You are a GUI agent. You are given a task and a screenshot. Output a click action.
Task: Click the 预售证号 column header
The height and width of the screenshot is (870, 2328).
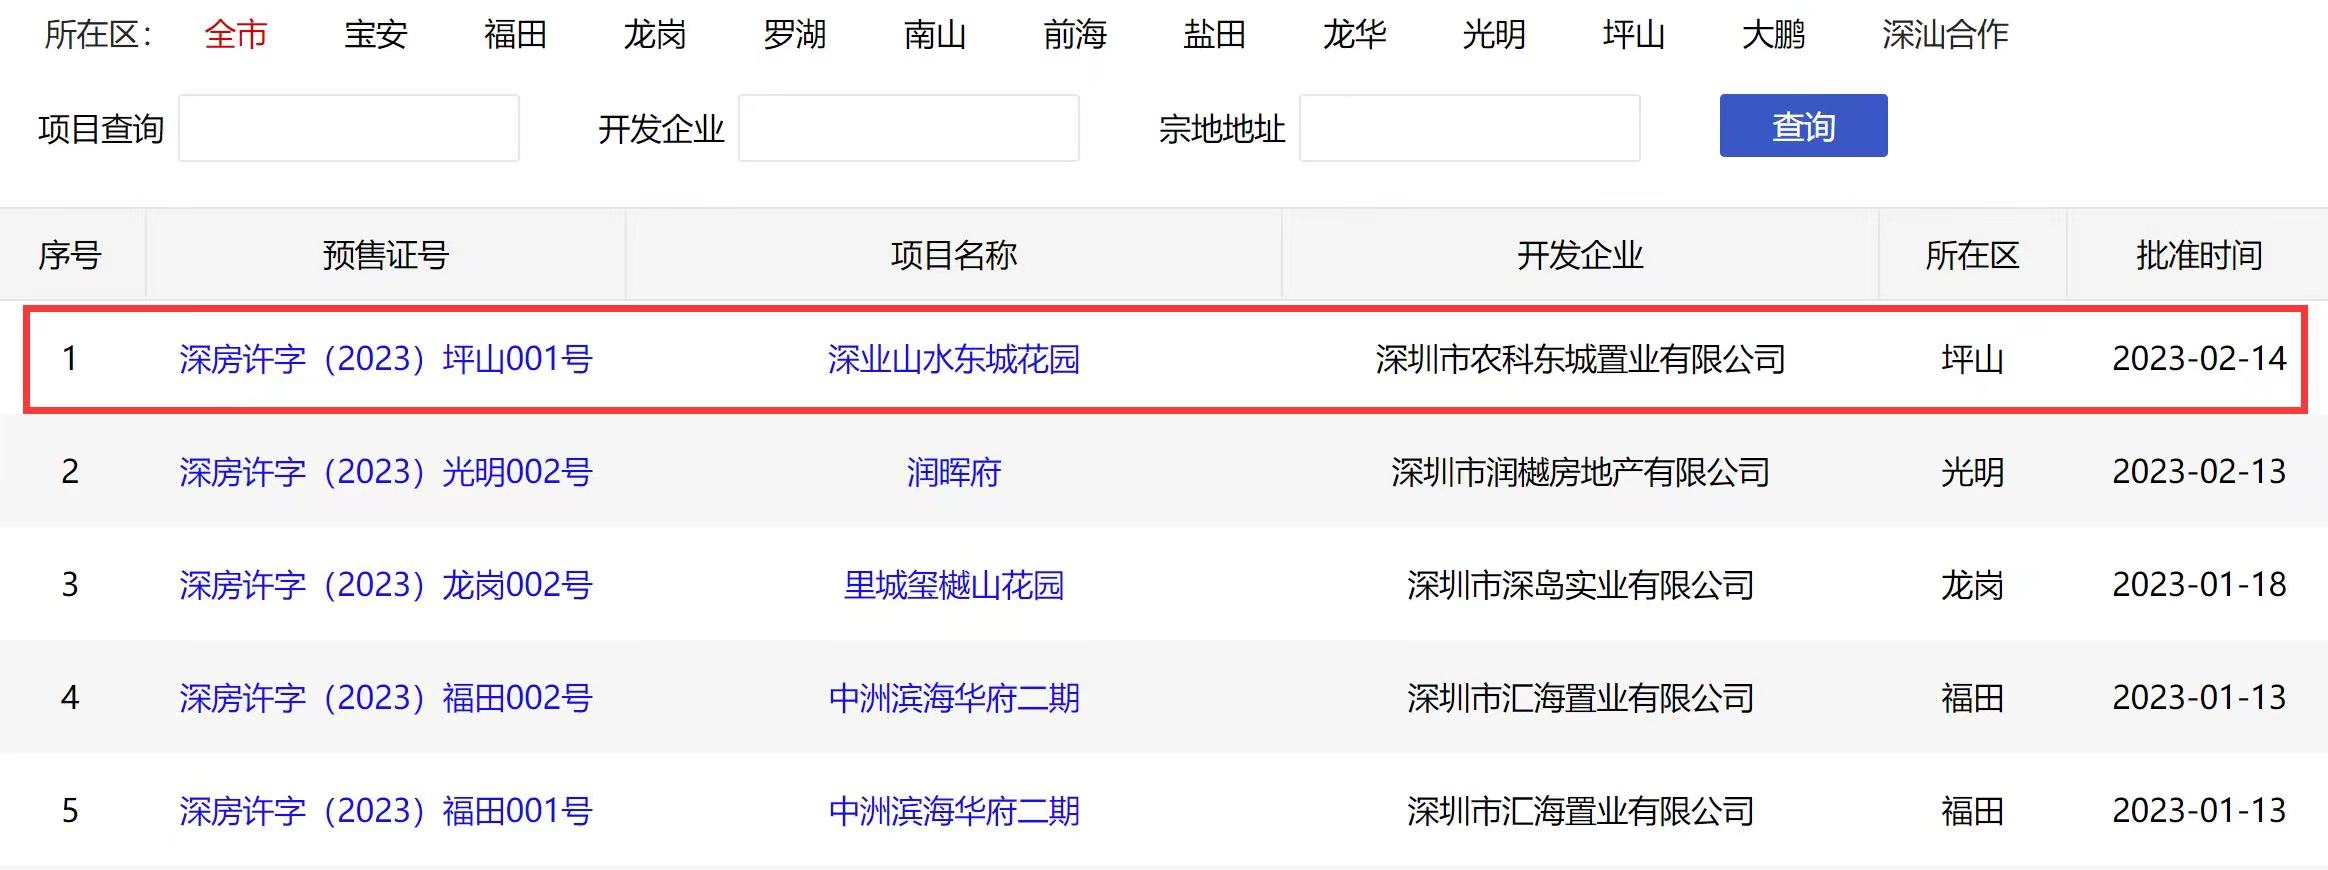point(386,256)
